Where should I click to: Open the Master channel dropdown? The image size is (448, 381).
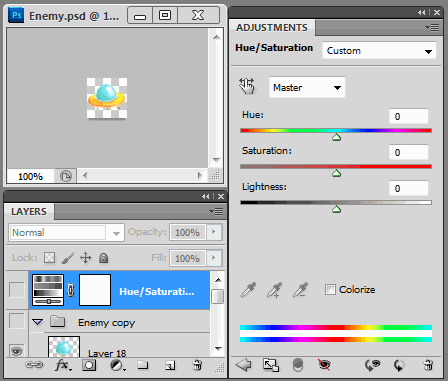[307, 87]
